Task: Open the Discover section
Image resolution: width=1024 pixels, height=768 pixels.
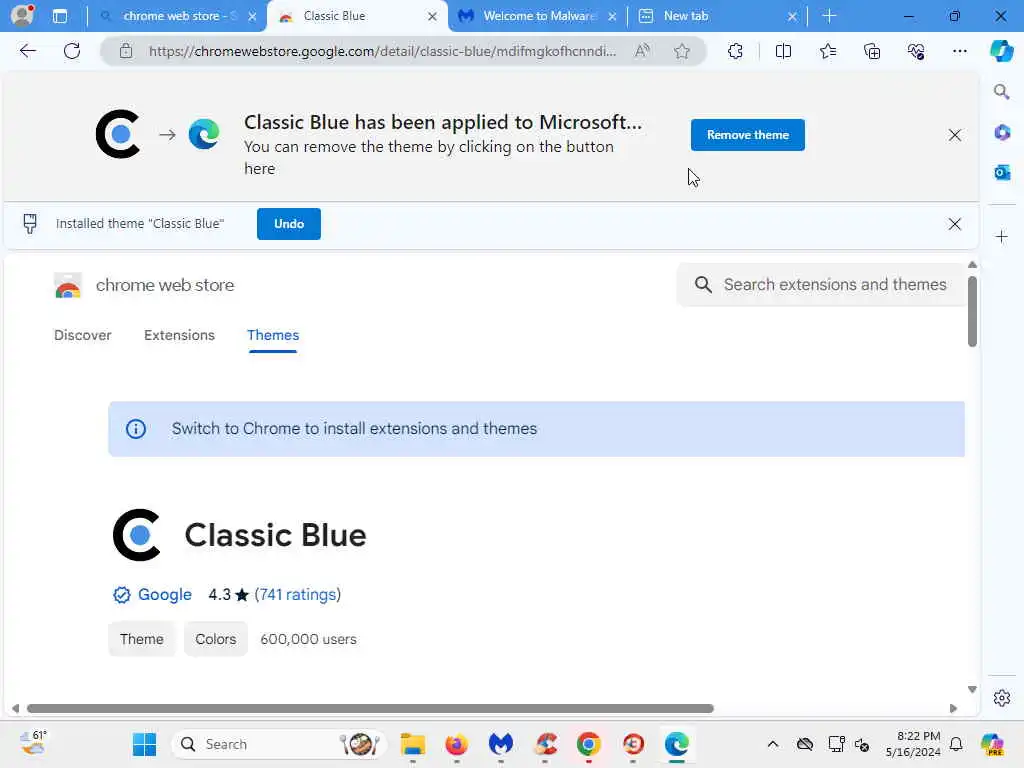Action: (82, 335)
